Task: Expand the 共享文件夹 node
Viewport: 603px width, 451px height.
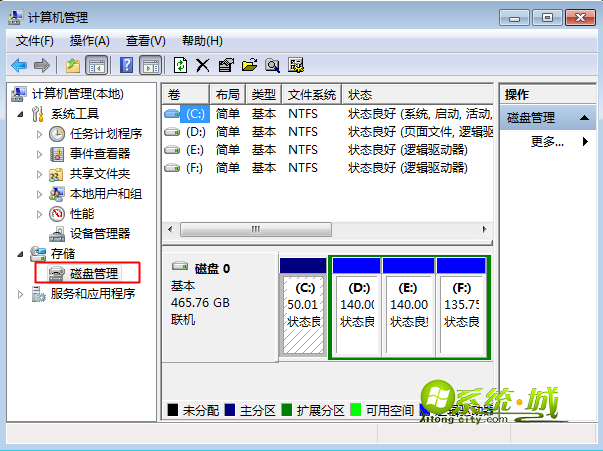Action: 39,174
